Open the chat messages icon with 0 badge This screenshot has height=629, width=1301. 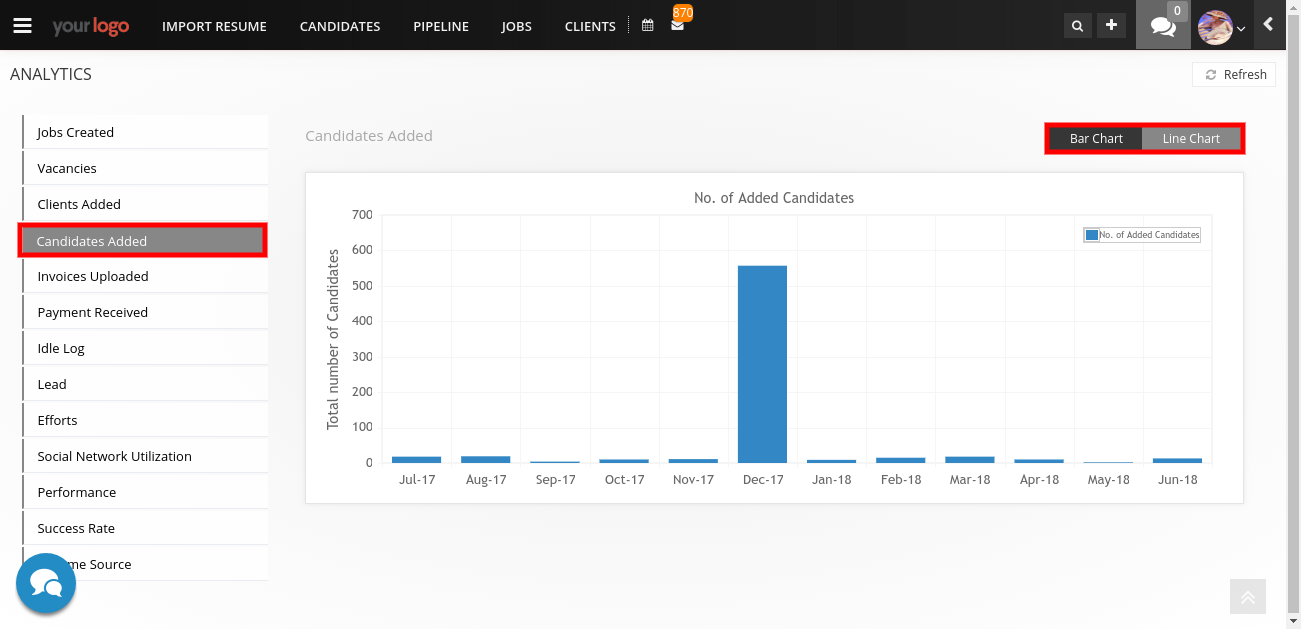click(1162, 25)
